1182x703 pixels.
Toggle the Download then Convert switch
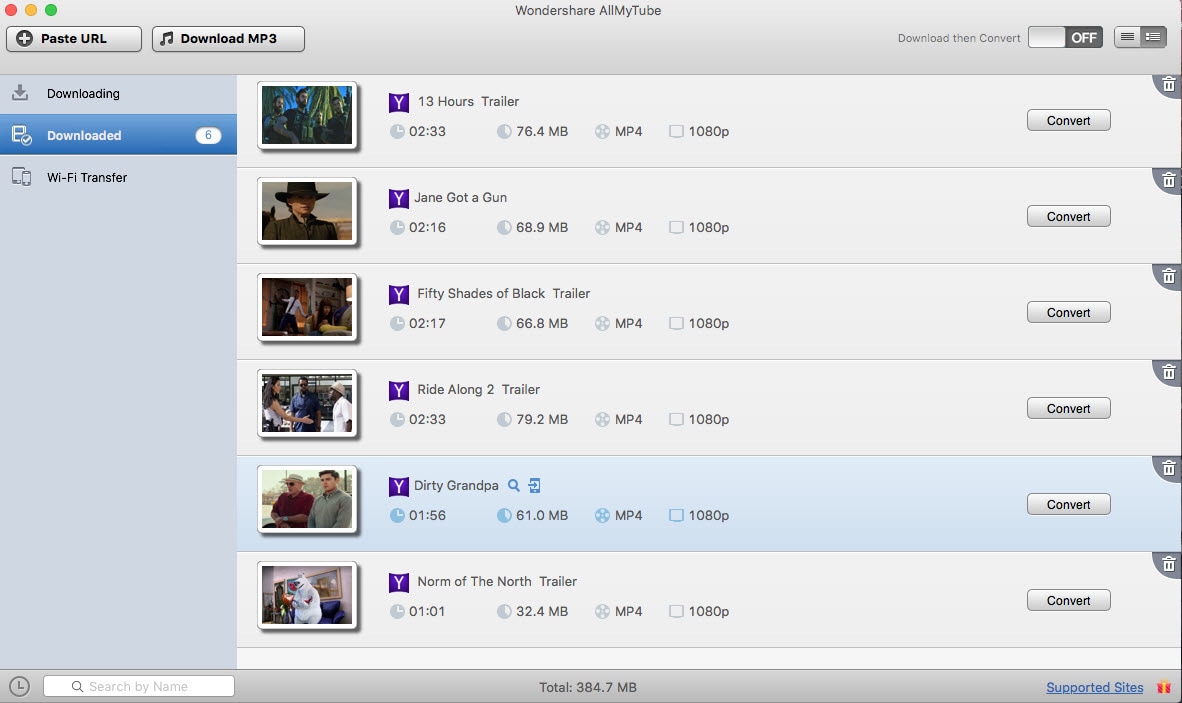click(x=1065, y=38)
